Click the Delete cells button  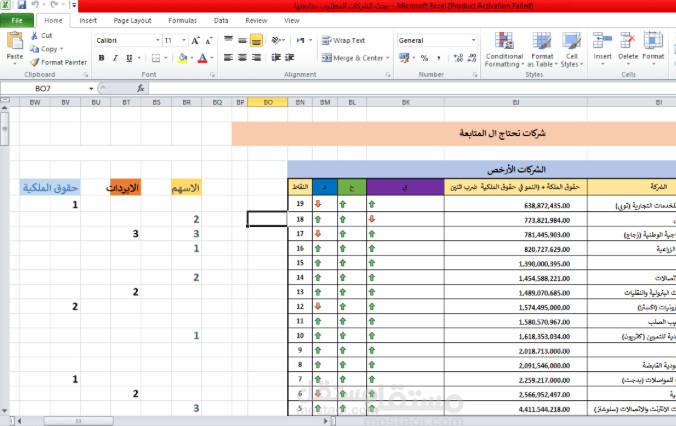(628, 48)
